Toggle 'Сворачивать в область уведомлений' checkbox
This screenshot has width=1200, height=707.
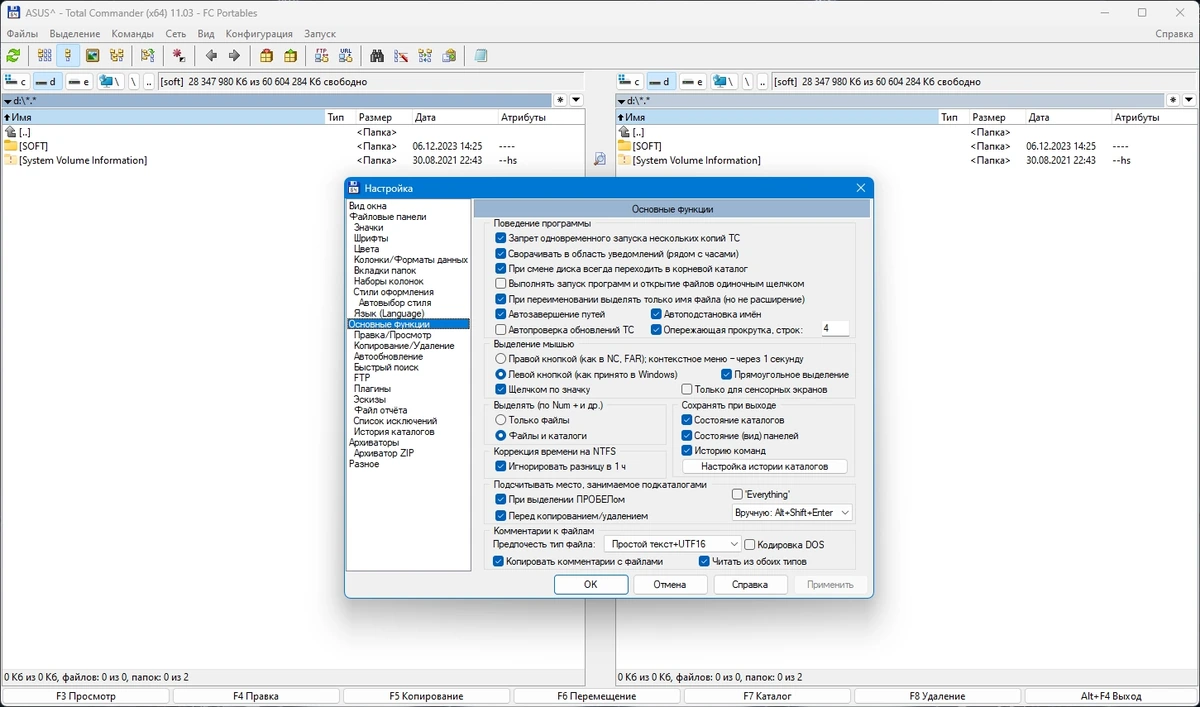(x=501, y=254)
